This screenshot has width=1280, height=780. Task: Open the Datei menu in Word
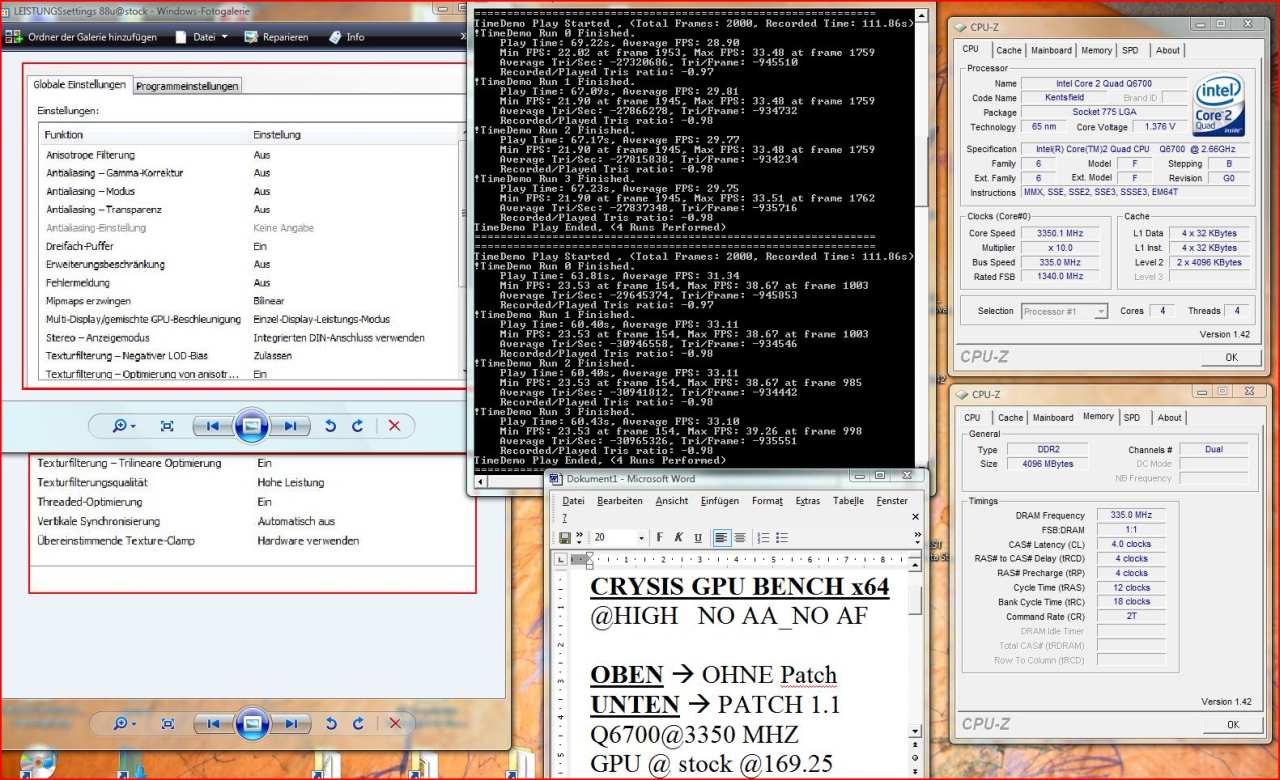click(x=574, y=501)
